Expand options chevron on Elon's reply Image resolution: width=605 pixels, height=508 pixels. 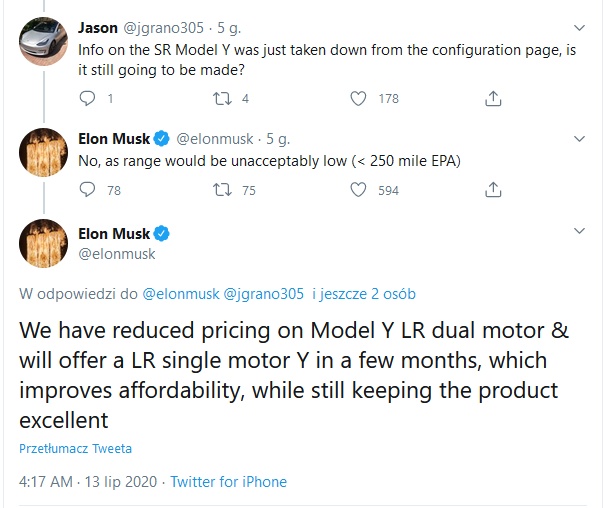[579, 139]
